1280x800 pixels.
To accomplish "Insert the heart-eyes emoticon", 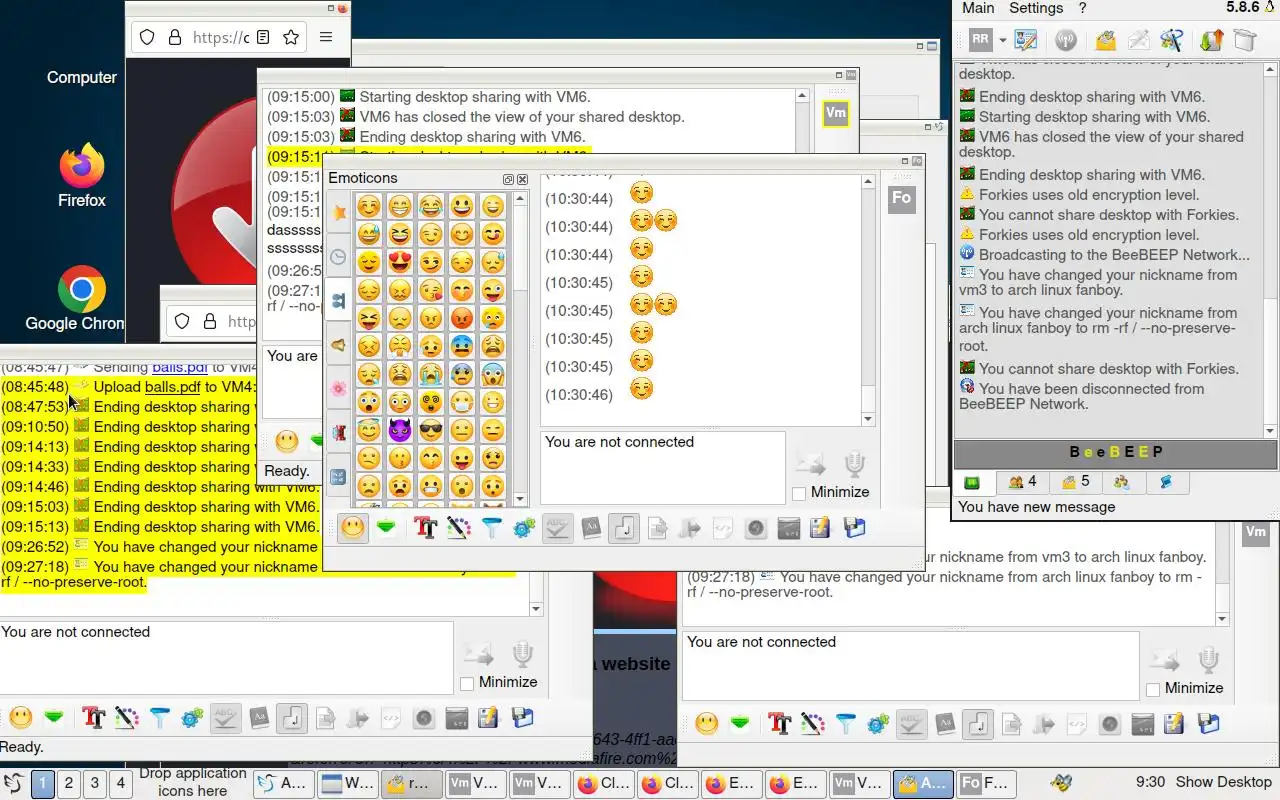I will [x=400, y=262].
